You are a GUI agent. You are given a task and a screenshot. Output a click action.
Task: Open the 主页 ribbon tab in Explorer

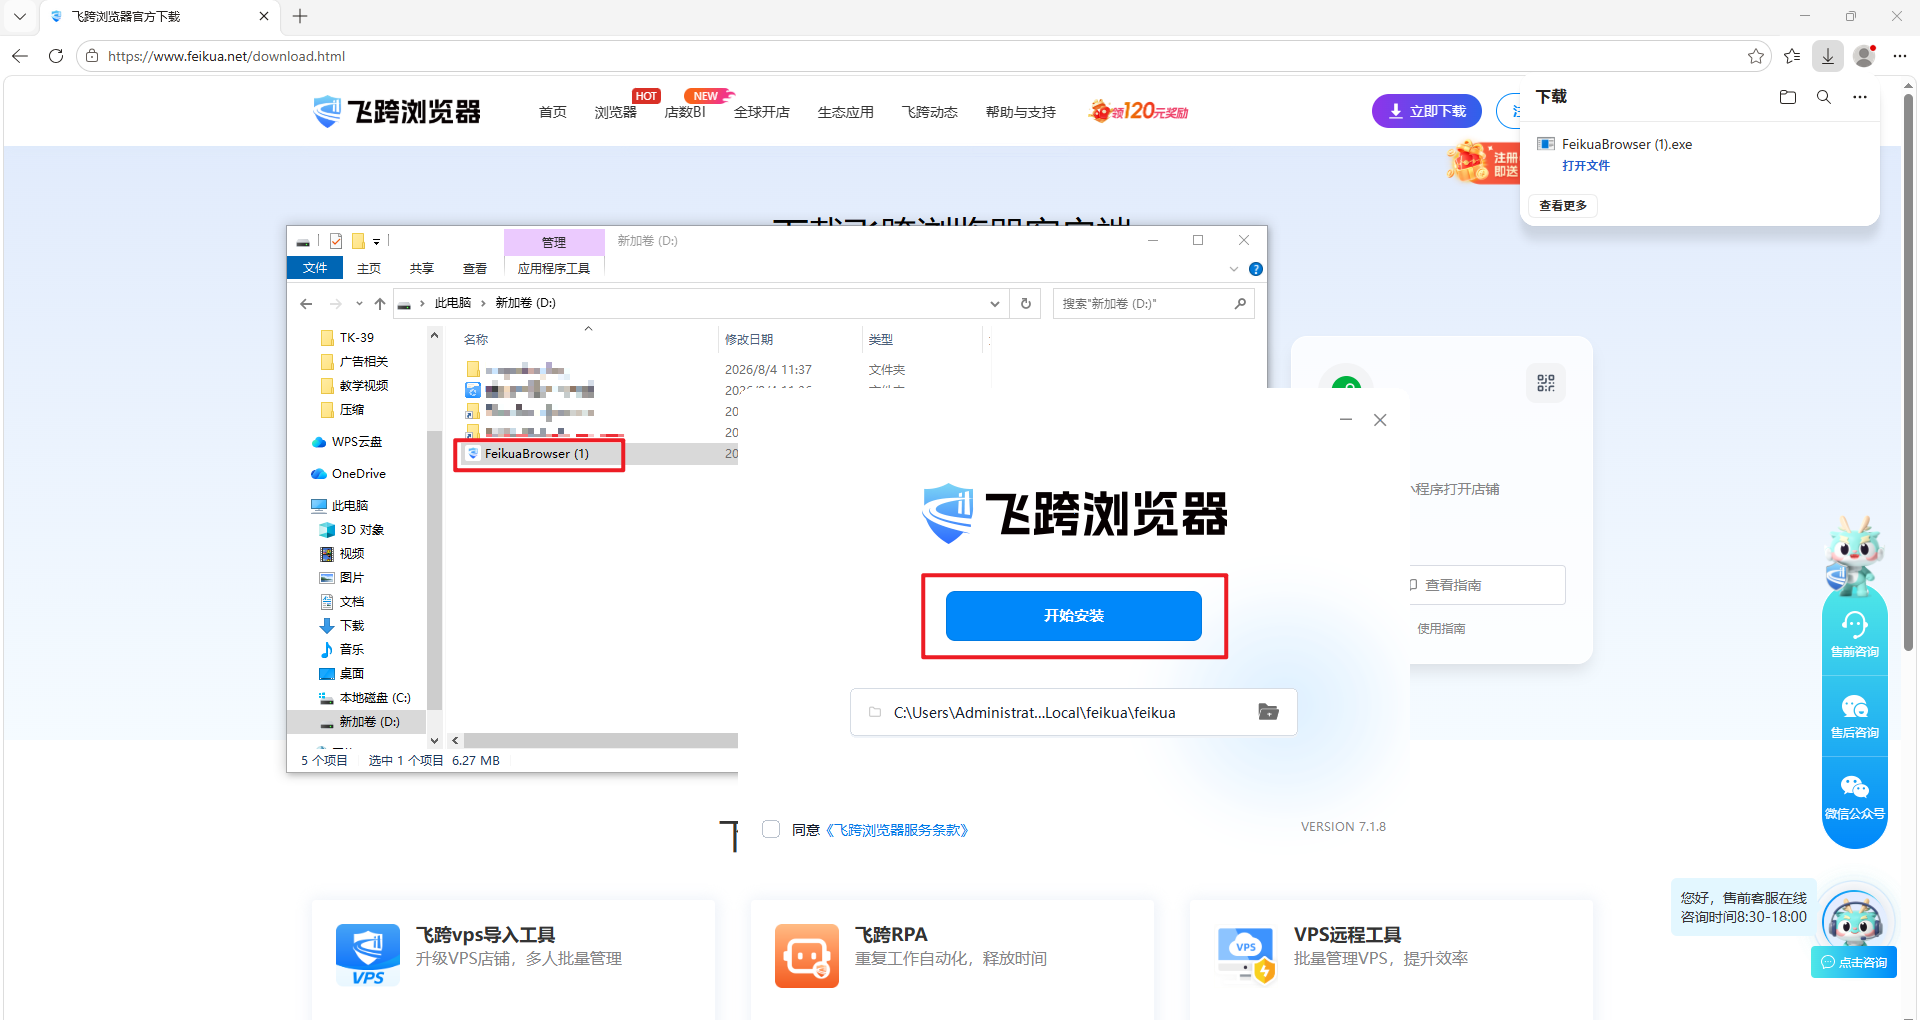click(x=369, y=268)
